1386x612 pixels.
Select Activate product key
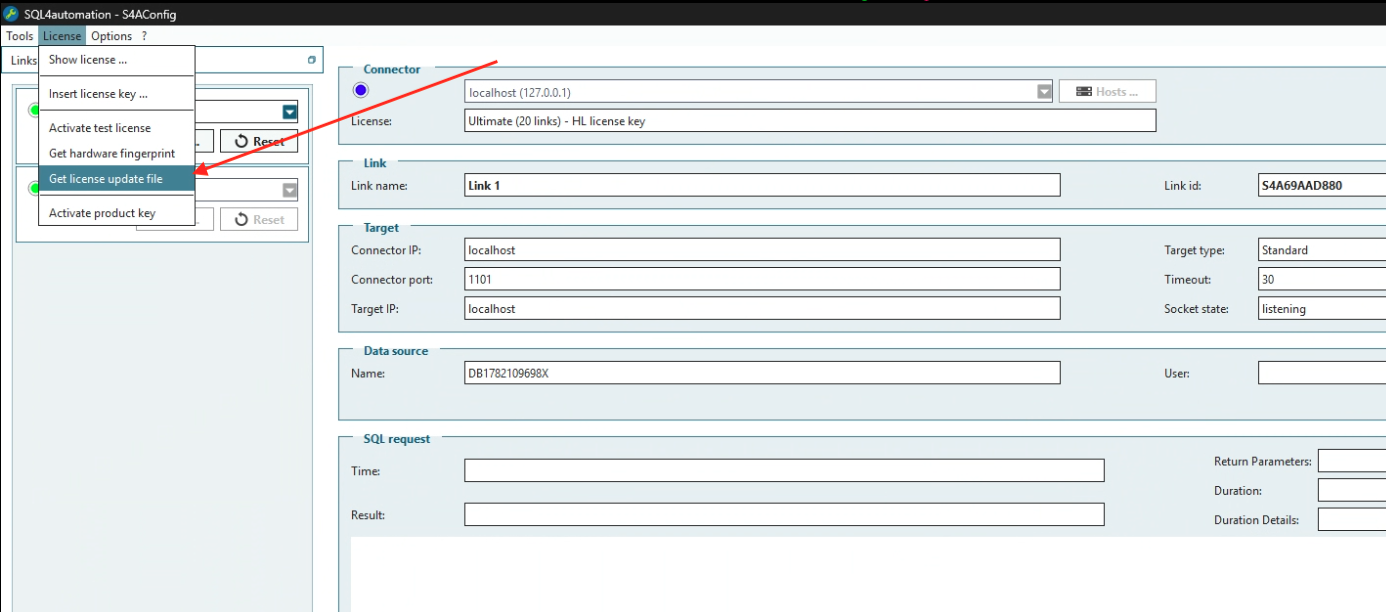click(x=116, y=213)
